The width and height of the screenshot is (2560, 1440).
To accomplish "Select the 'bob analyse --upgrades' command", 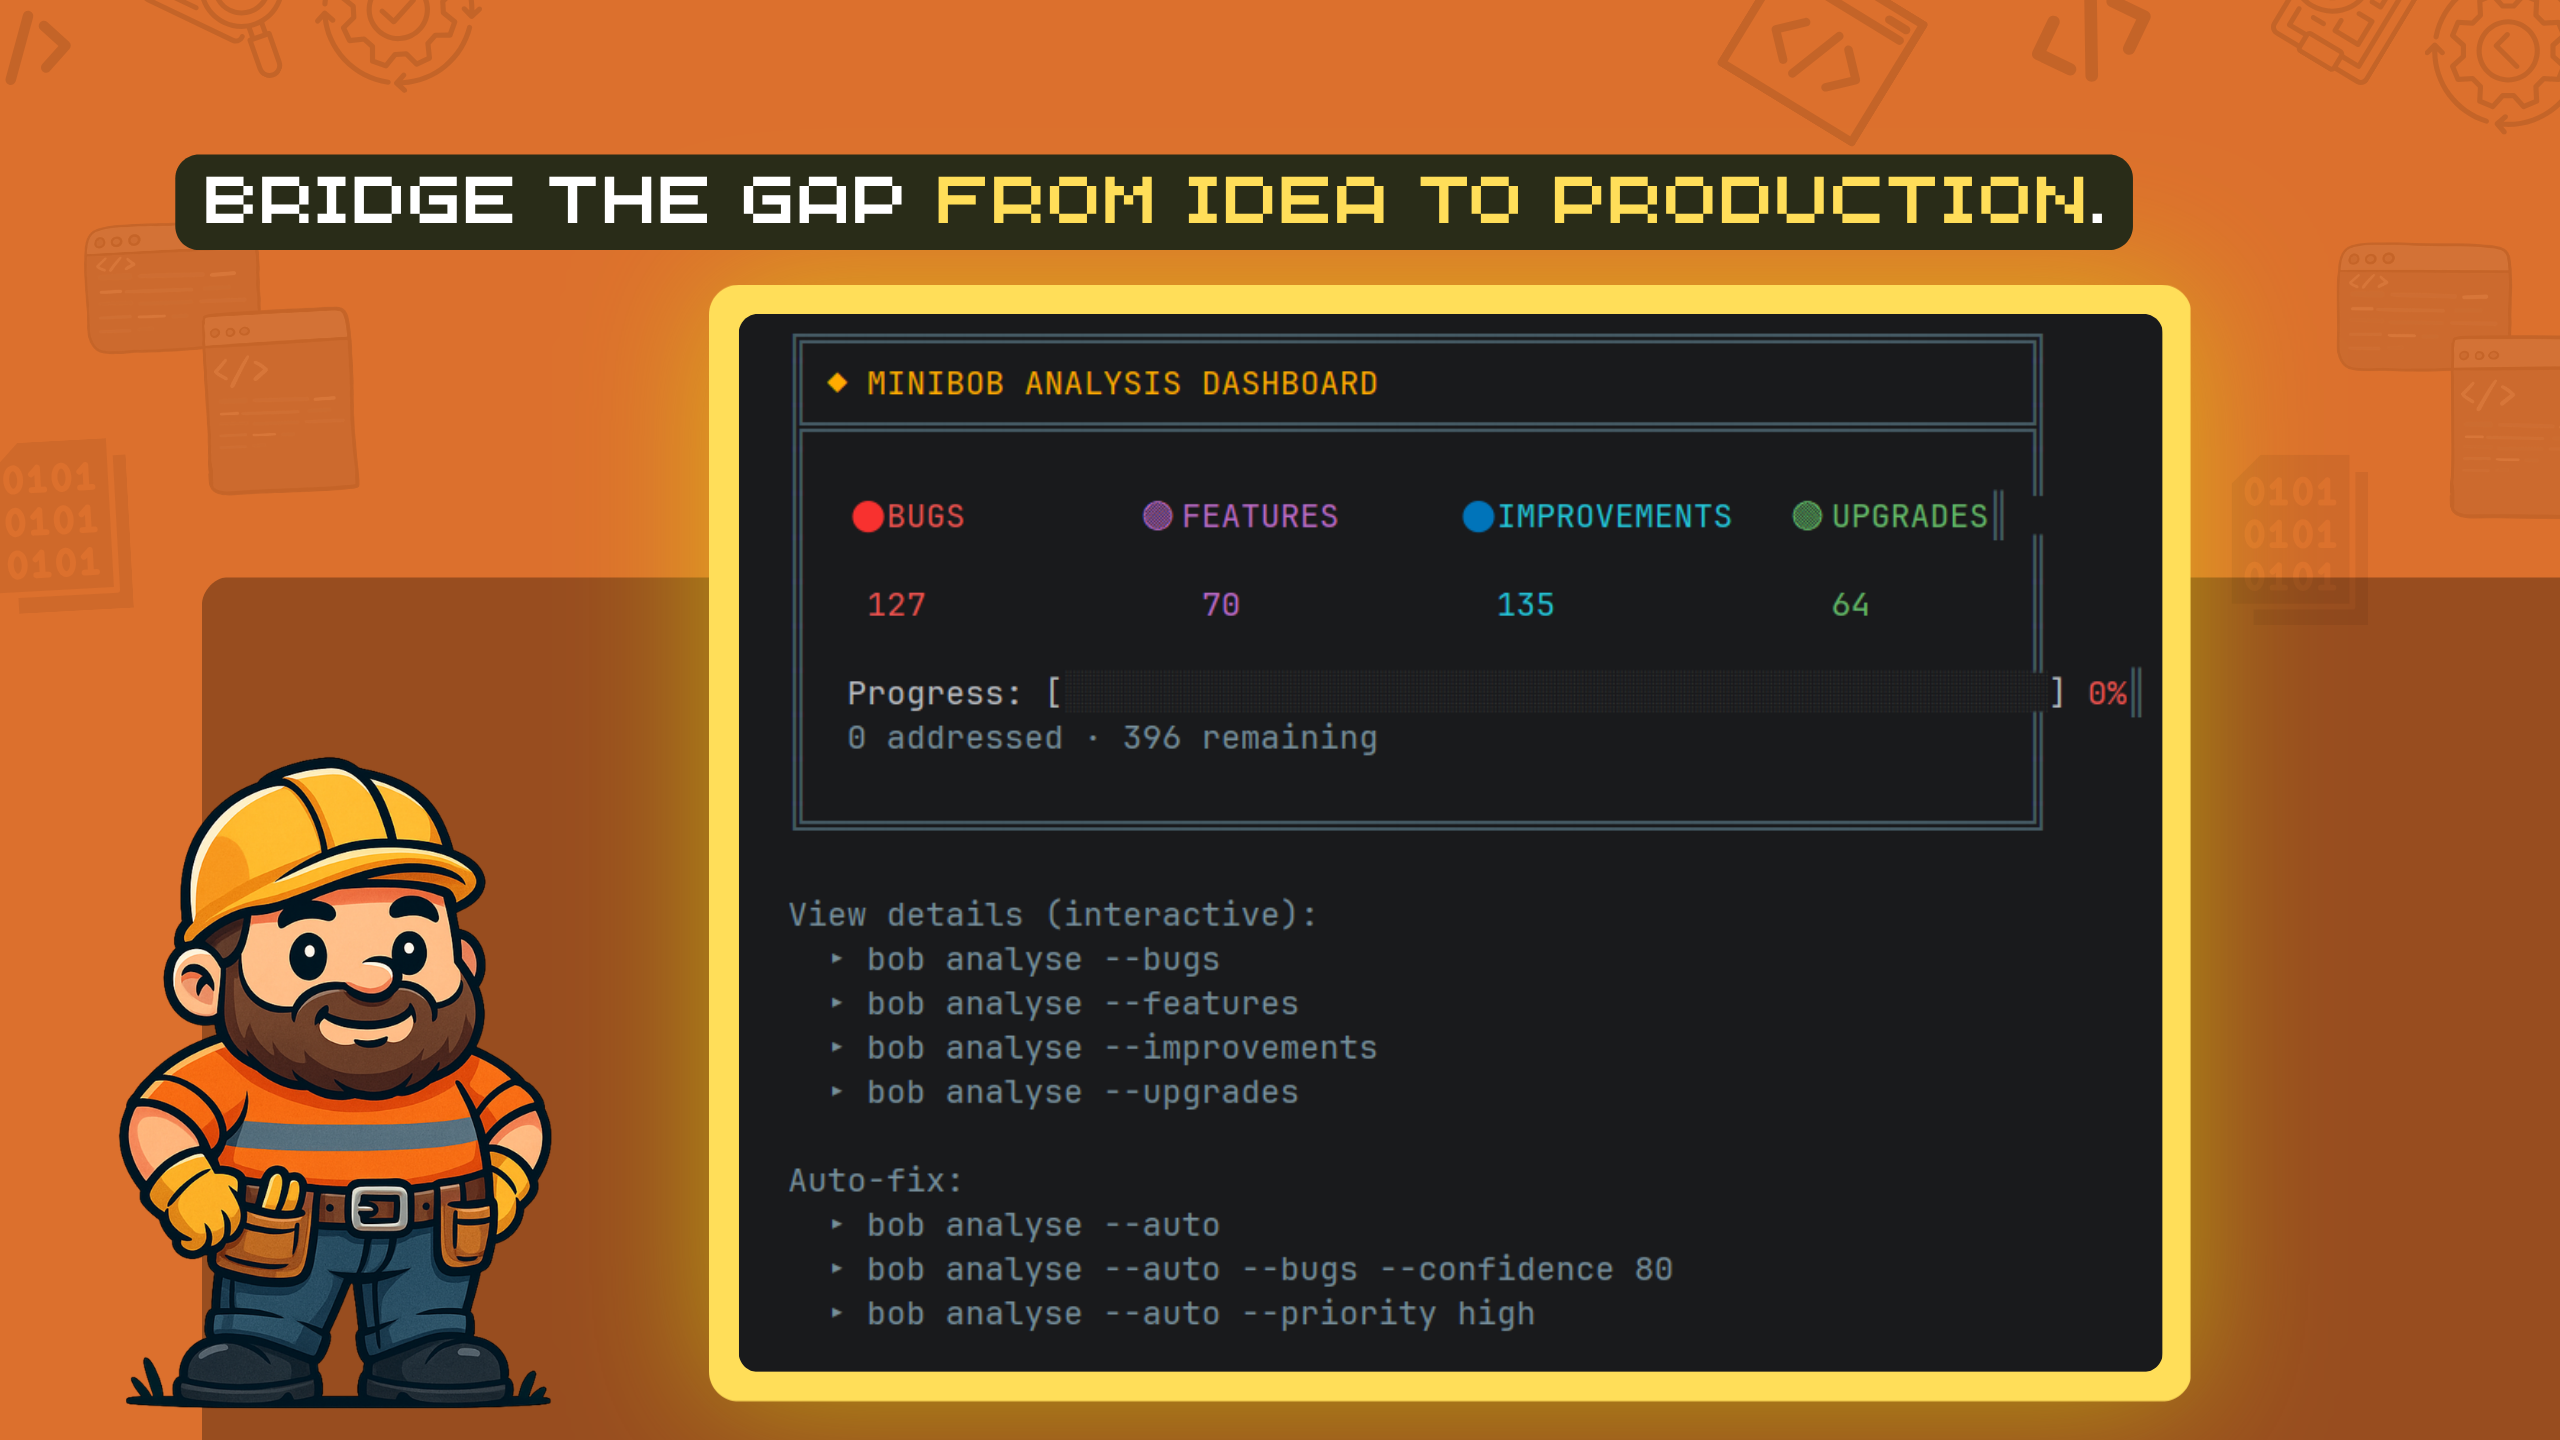I will pyautogui.click(x=1082, y=1092).
